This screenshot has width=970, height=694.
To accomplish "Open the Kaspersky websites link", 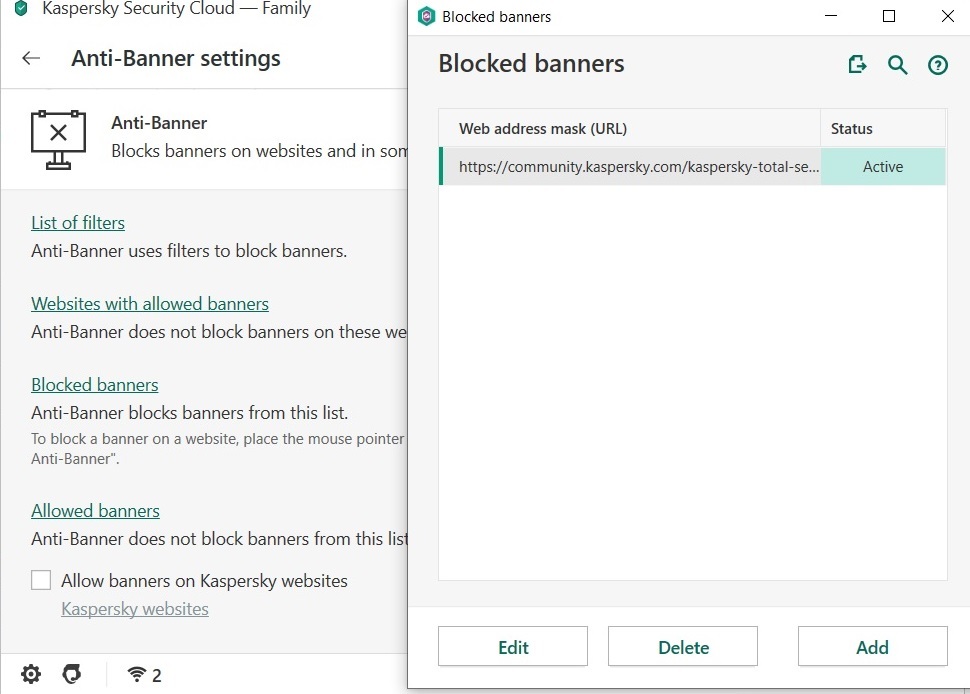I will [x=135, y=609].
